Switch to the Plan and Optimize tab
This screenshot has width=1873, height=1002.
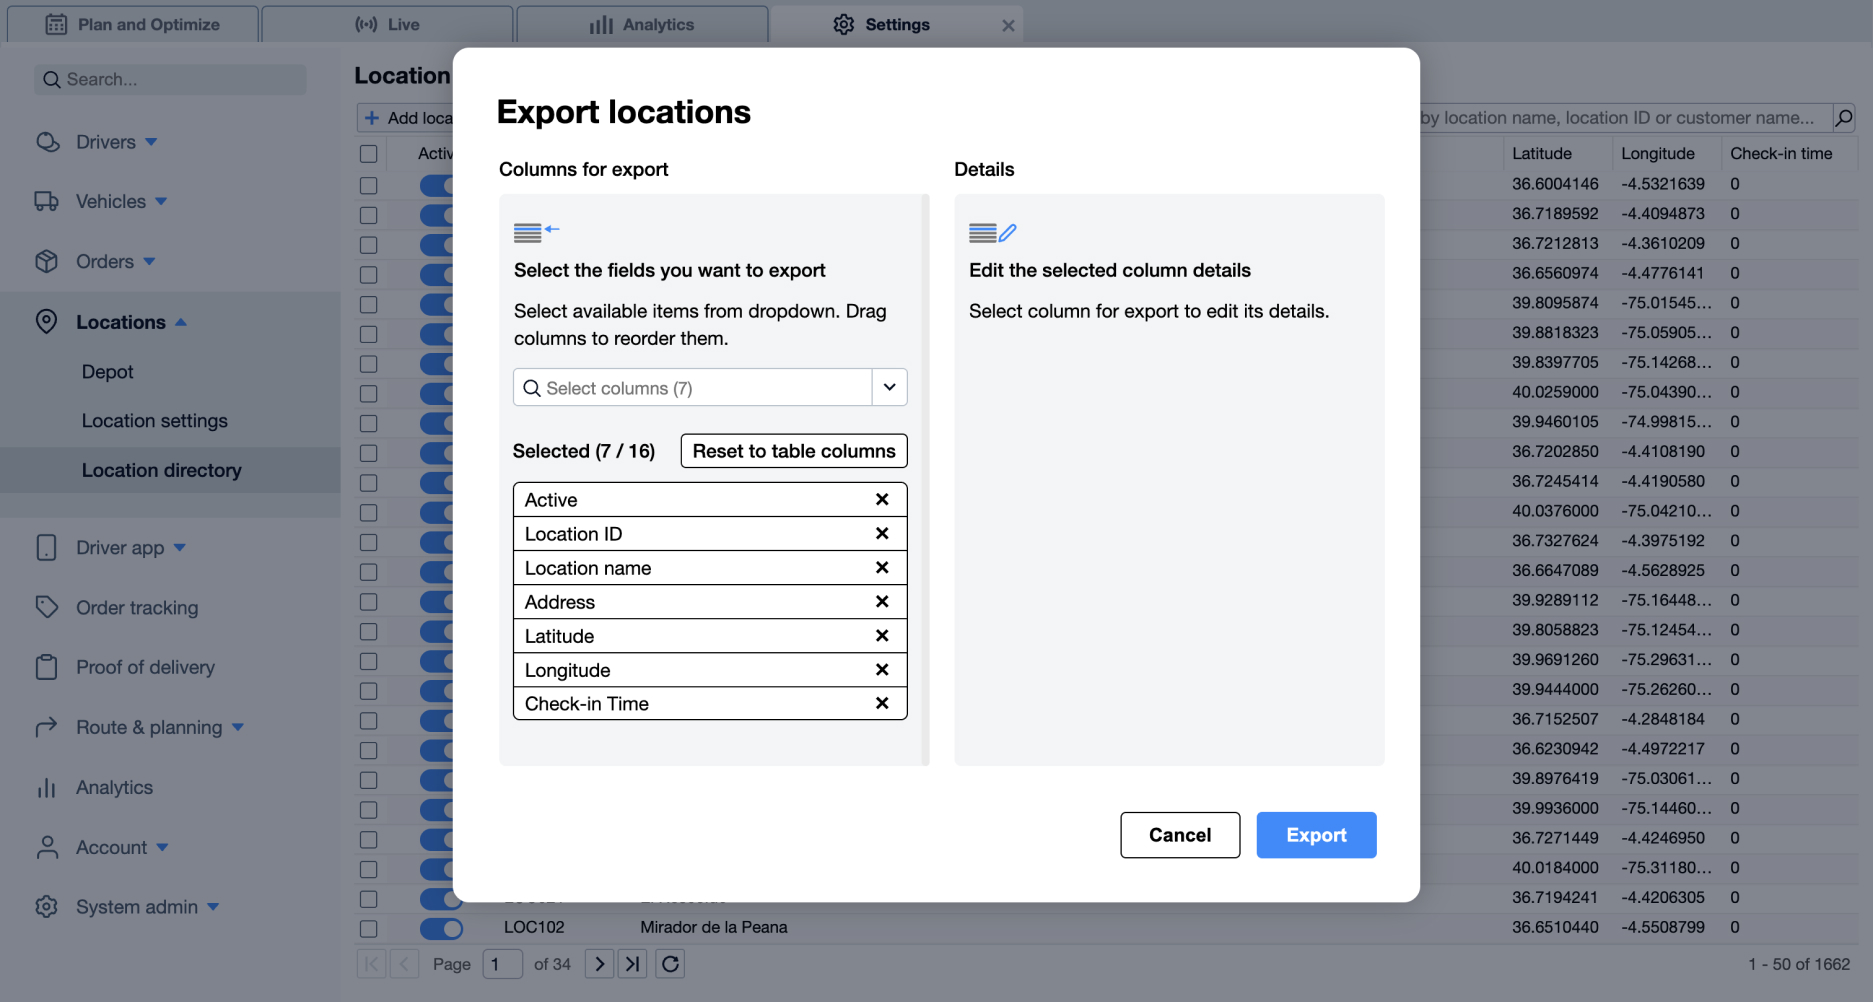(133, 24)
